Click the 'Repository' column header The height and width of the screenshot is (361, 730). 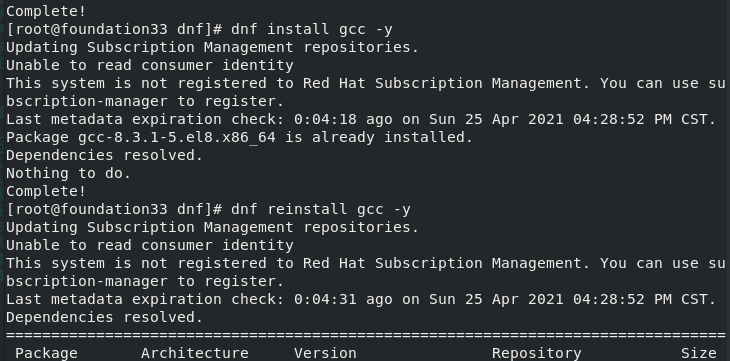pyautogui.click(x=536, y=354)
